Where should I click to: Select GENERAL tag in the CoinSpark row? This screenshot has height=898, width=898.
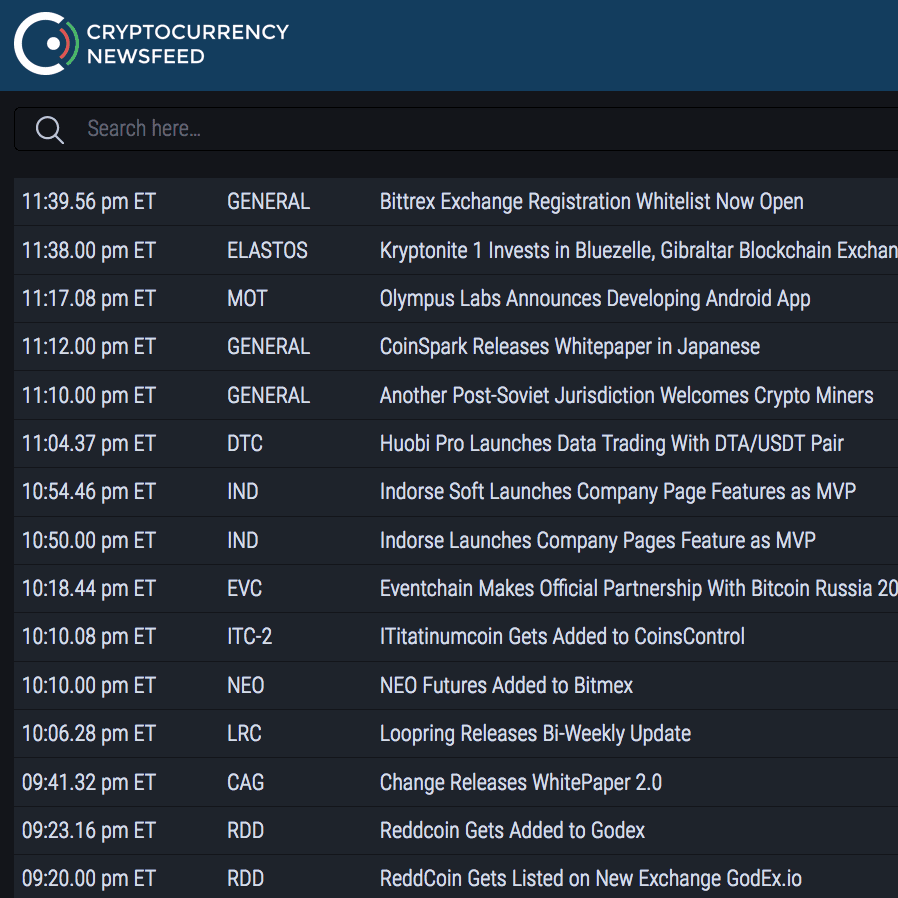tap(268, 346)
